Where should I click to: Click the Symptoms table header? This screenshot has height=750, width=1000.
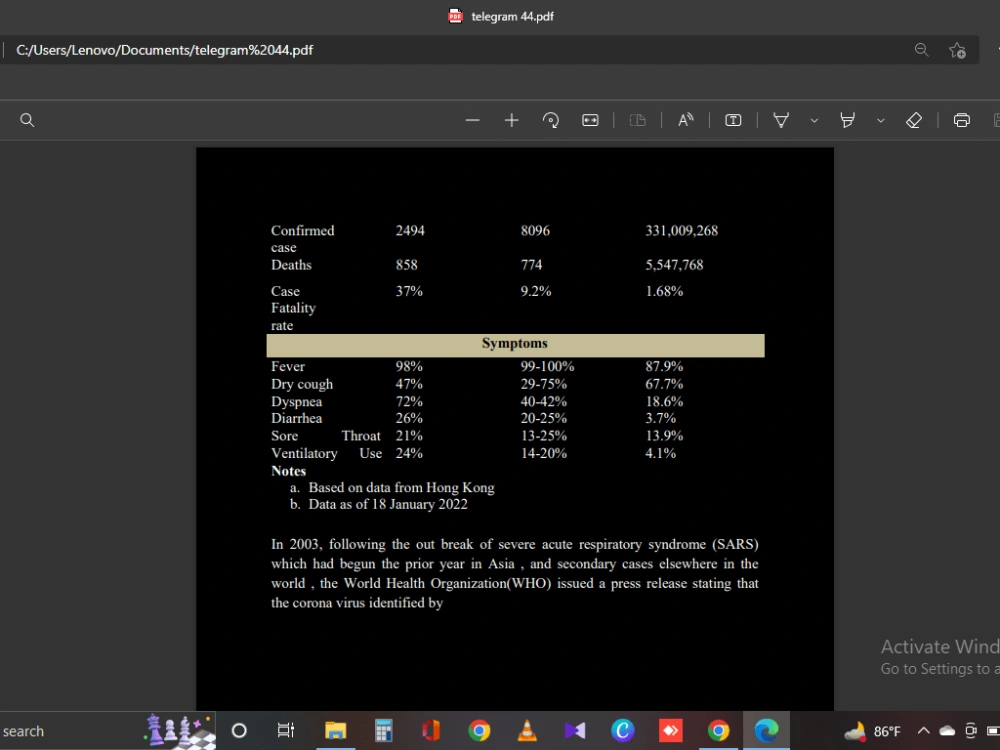(x=515, y=344)
